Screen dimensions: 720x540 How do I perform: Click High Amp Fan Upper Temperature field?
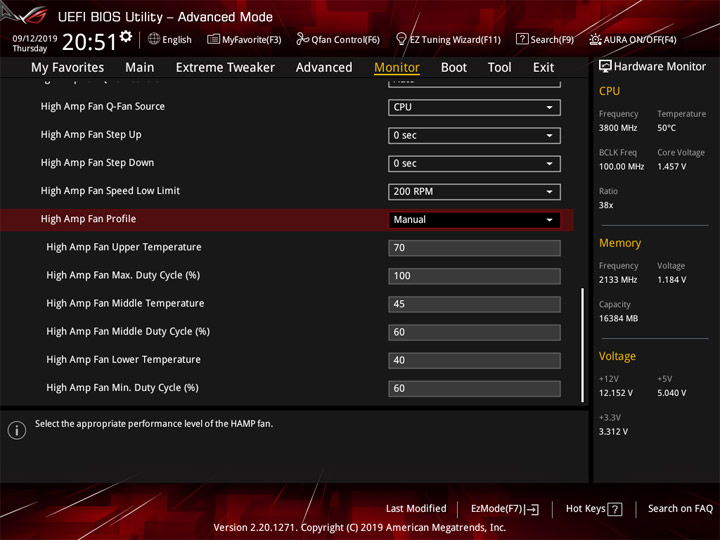474,248
